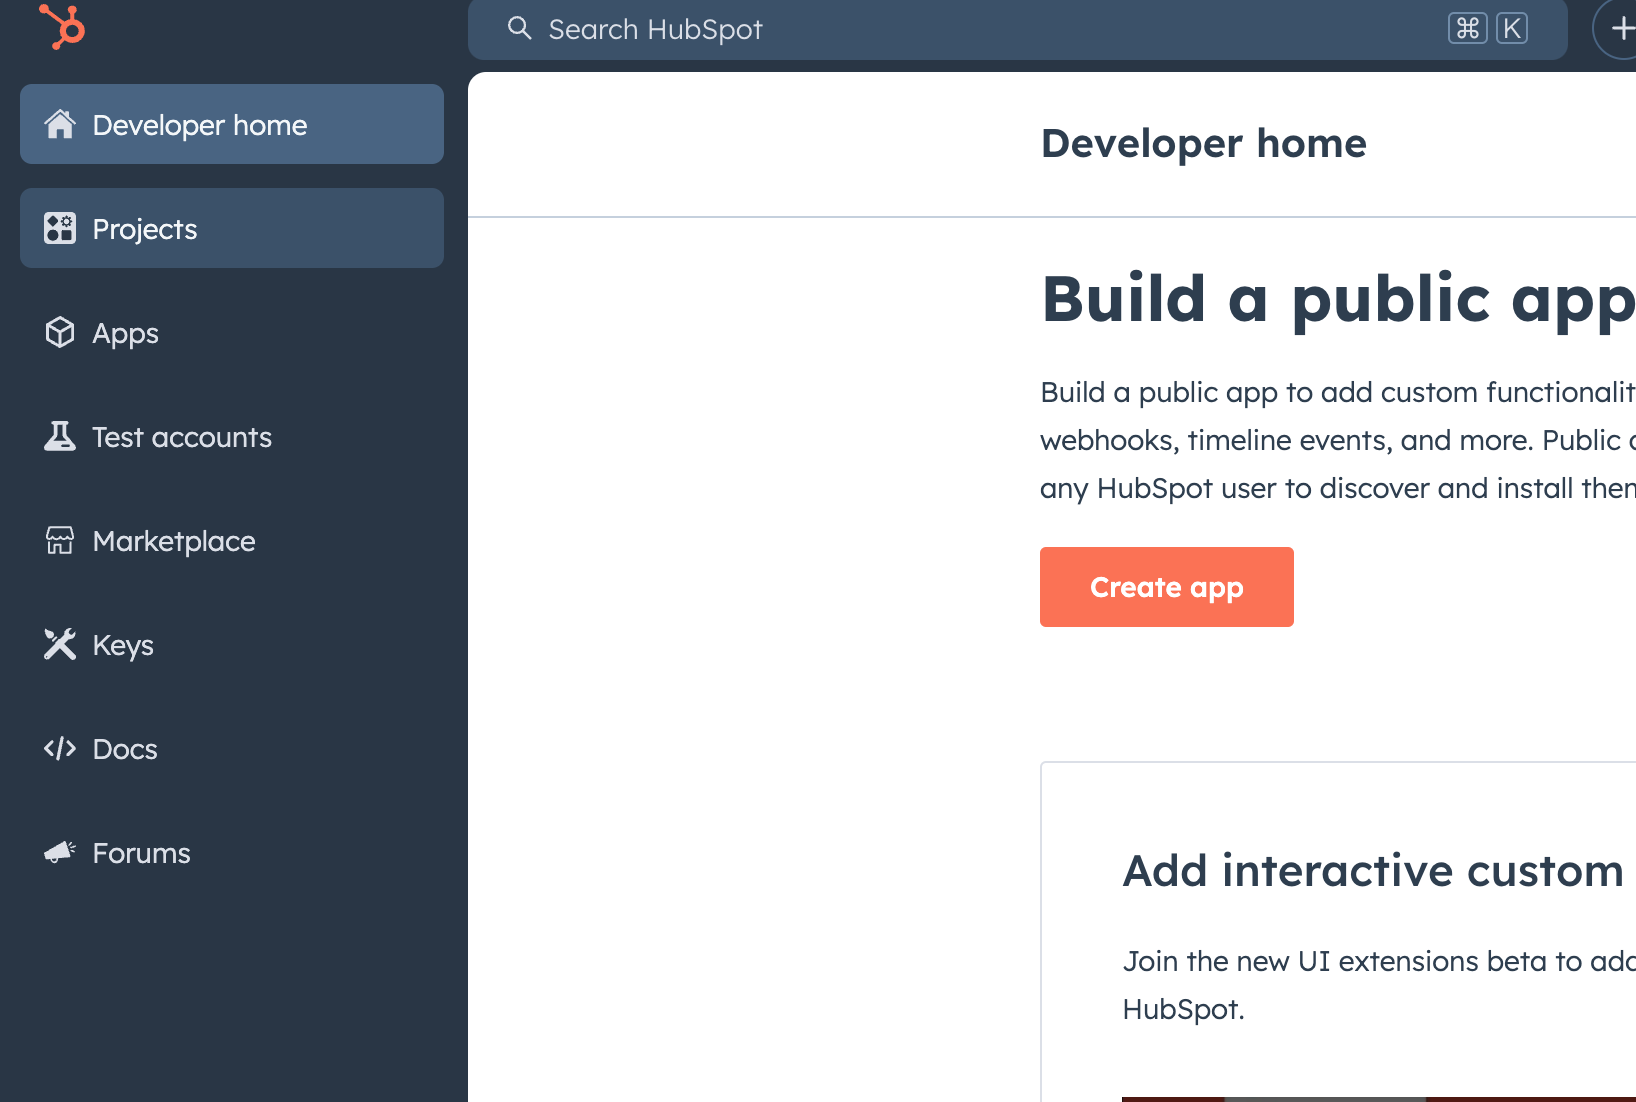Click the Marketplace storefront icon
Screen dimensions: 1636x1102
pos(60,540)
